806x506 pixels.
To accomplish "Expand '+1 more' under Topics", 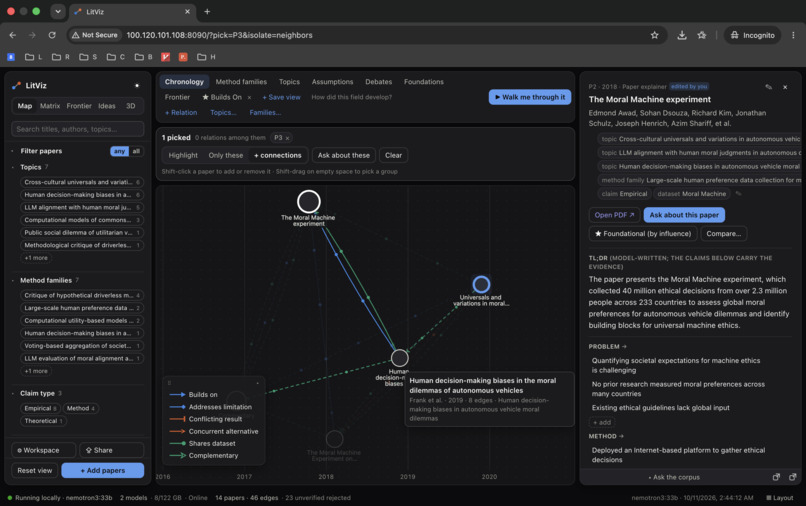I will coord(36,258).
